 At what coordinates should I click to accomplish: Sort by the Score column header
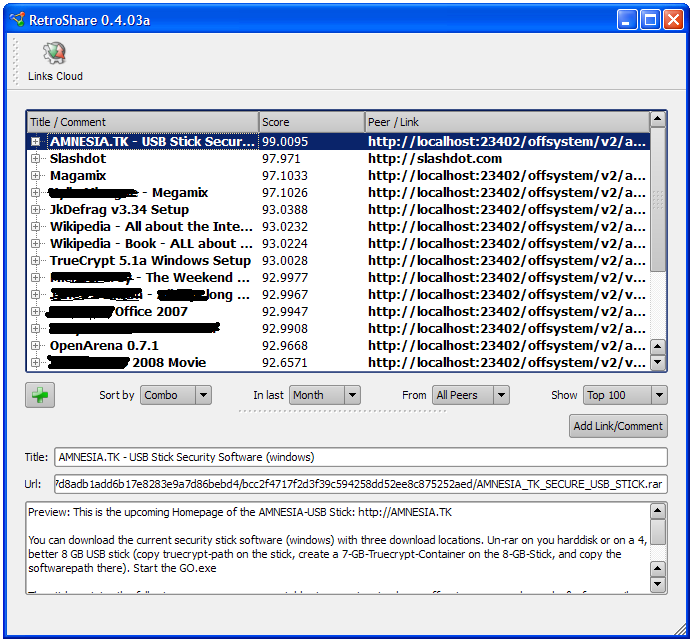pyautogui.click(x=312, y=122)
